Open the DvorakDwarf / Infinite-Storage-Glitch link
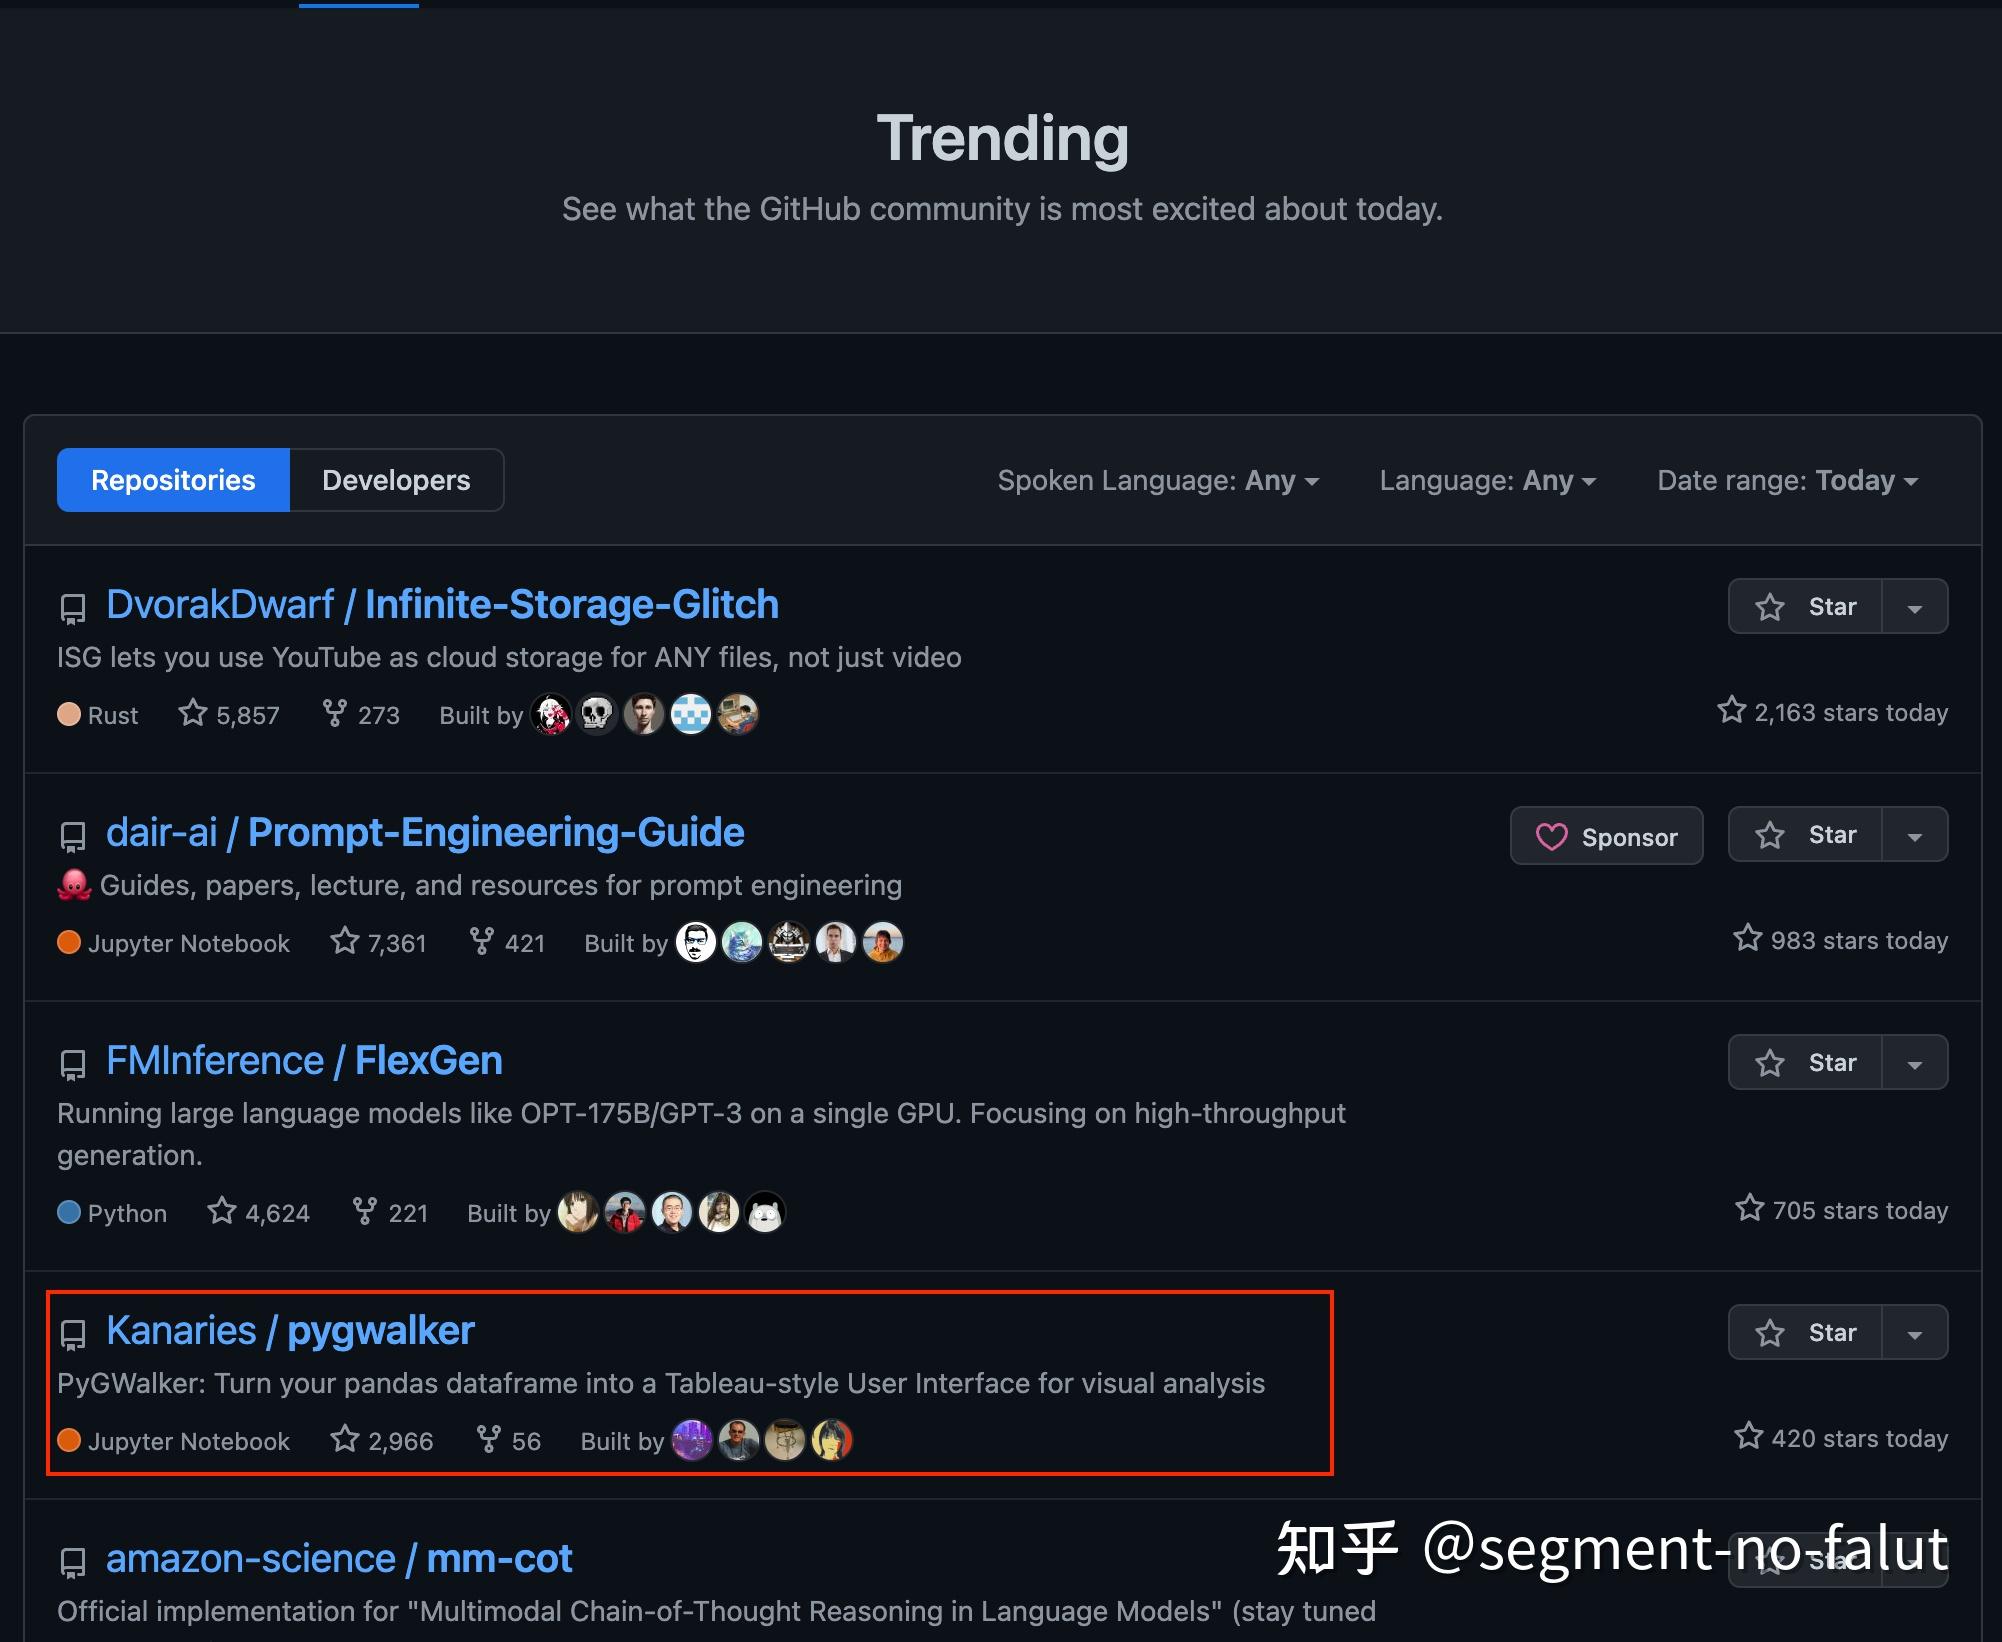 [442, 604]
